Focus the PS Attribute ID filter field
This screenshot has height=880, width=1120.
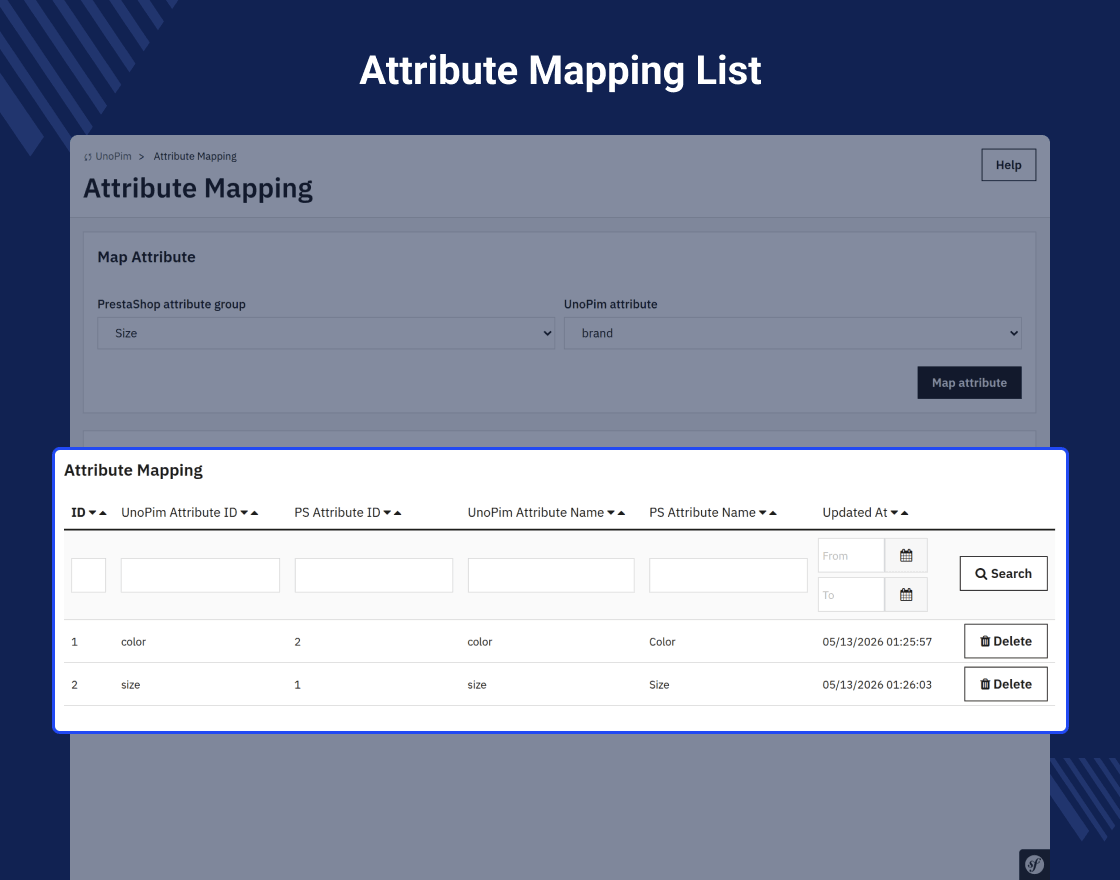click(374, 575)
